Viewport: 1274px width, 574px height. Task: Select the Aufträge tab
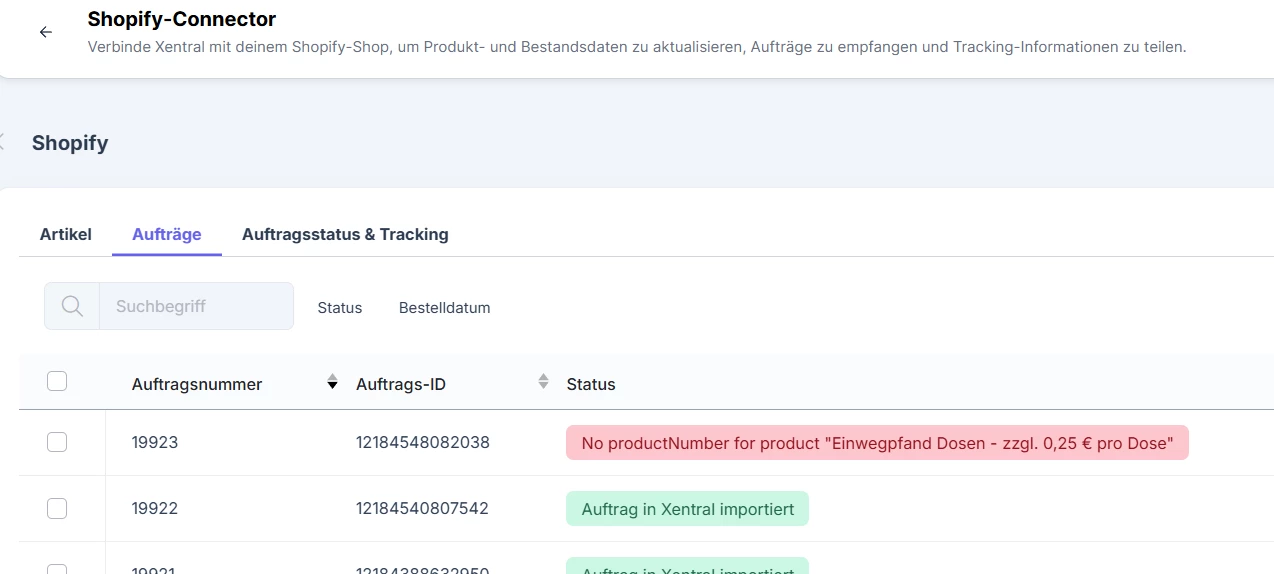(x=167, y=234)
